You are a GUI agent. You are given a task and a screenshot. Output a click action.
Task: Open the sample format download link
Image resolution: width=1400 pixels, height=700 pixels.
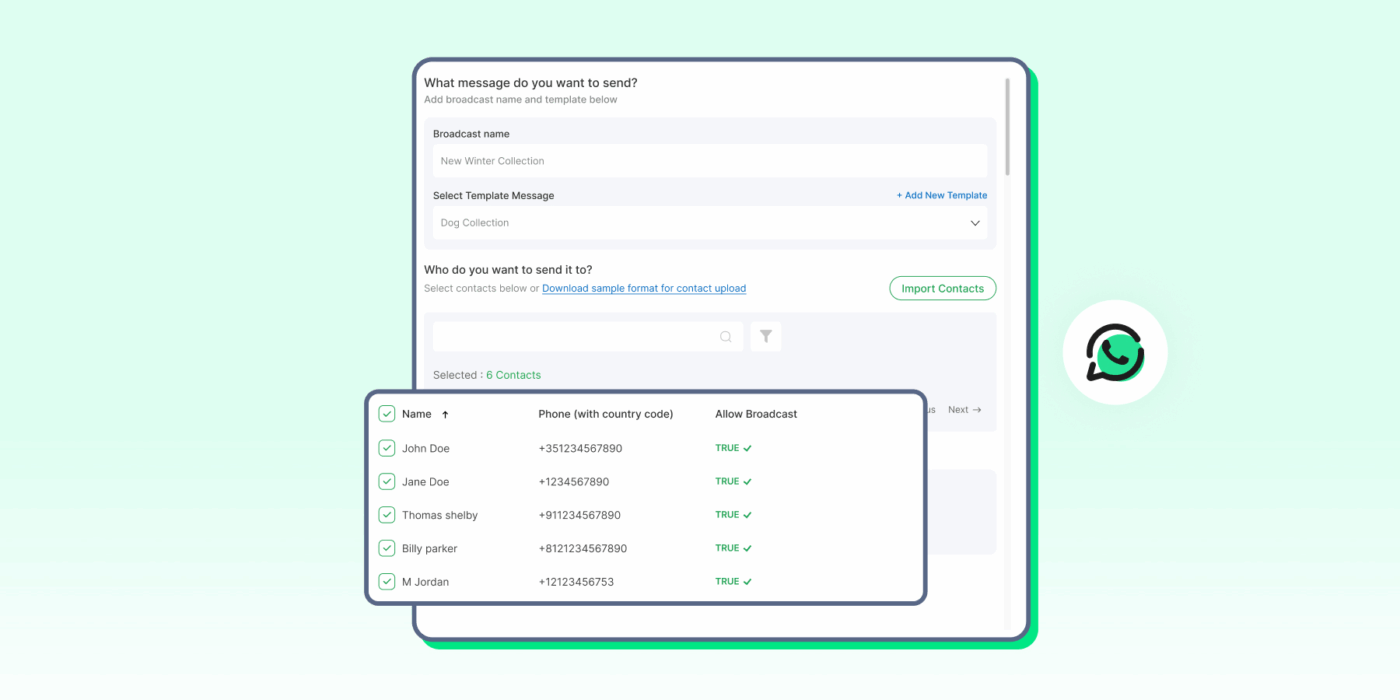tap(643, 288)
